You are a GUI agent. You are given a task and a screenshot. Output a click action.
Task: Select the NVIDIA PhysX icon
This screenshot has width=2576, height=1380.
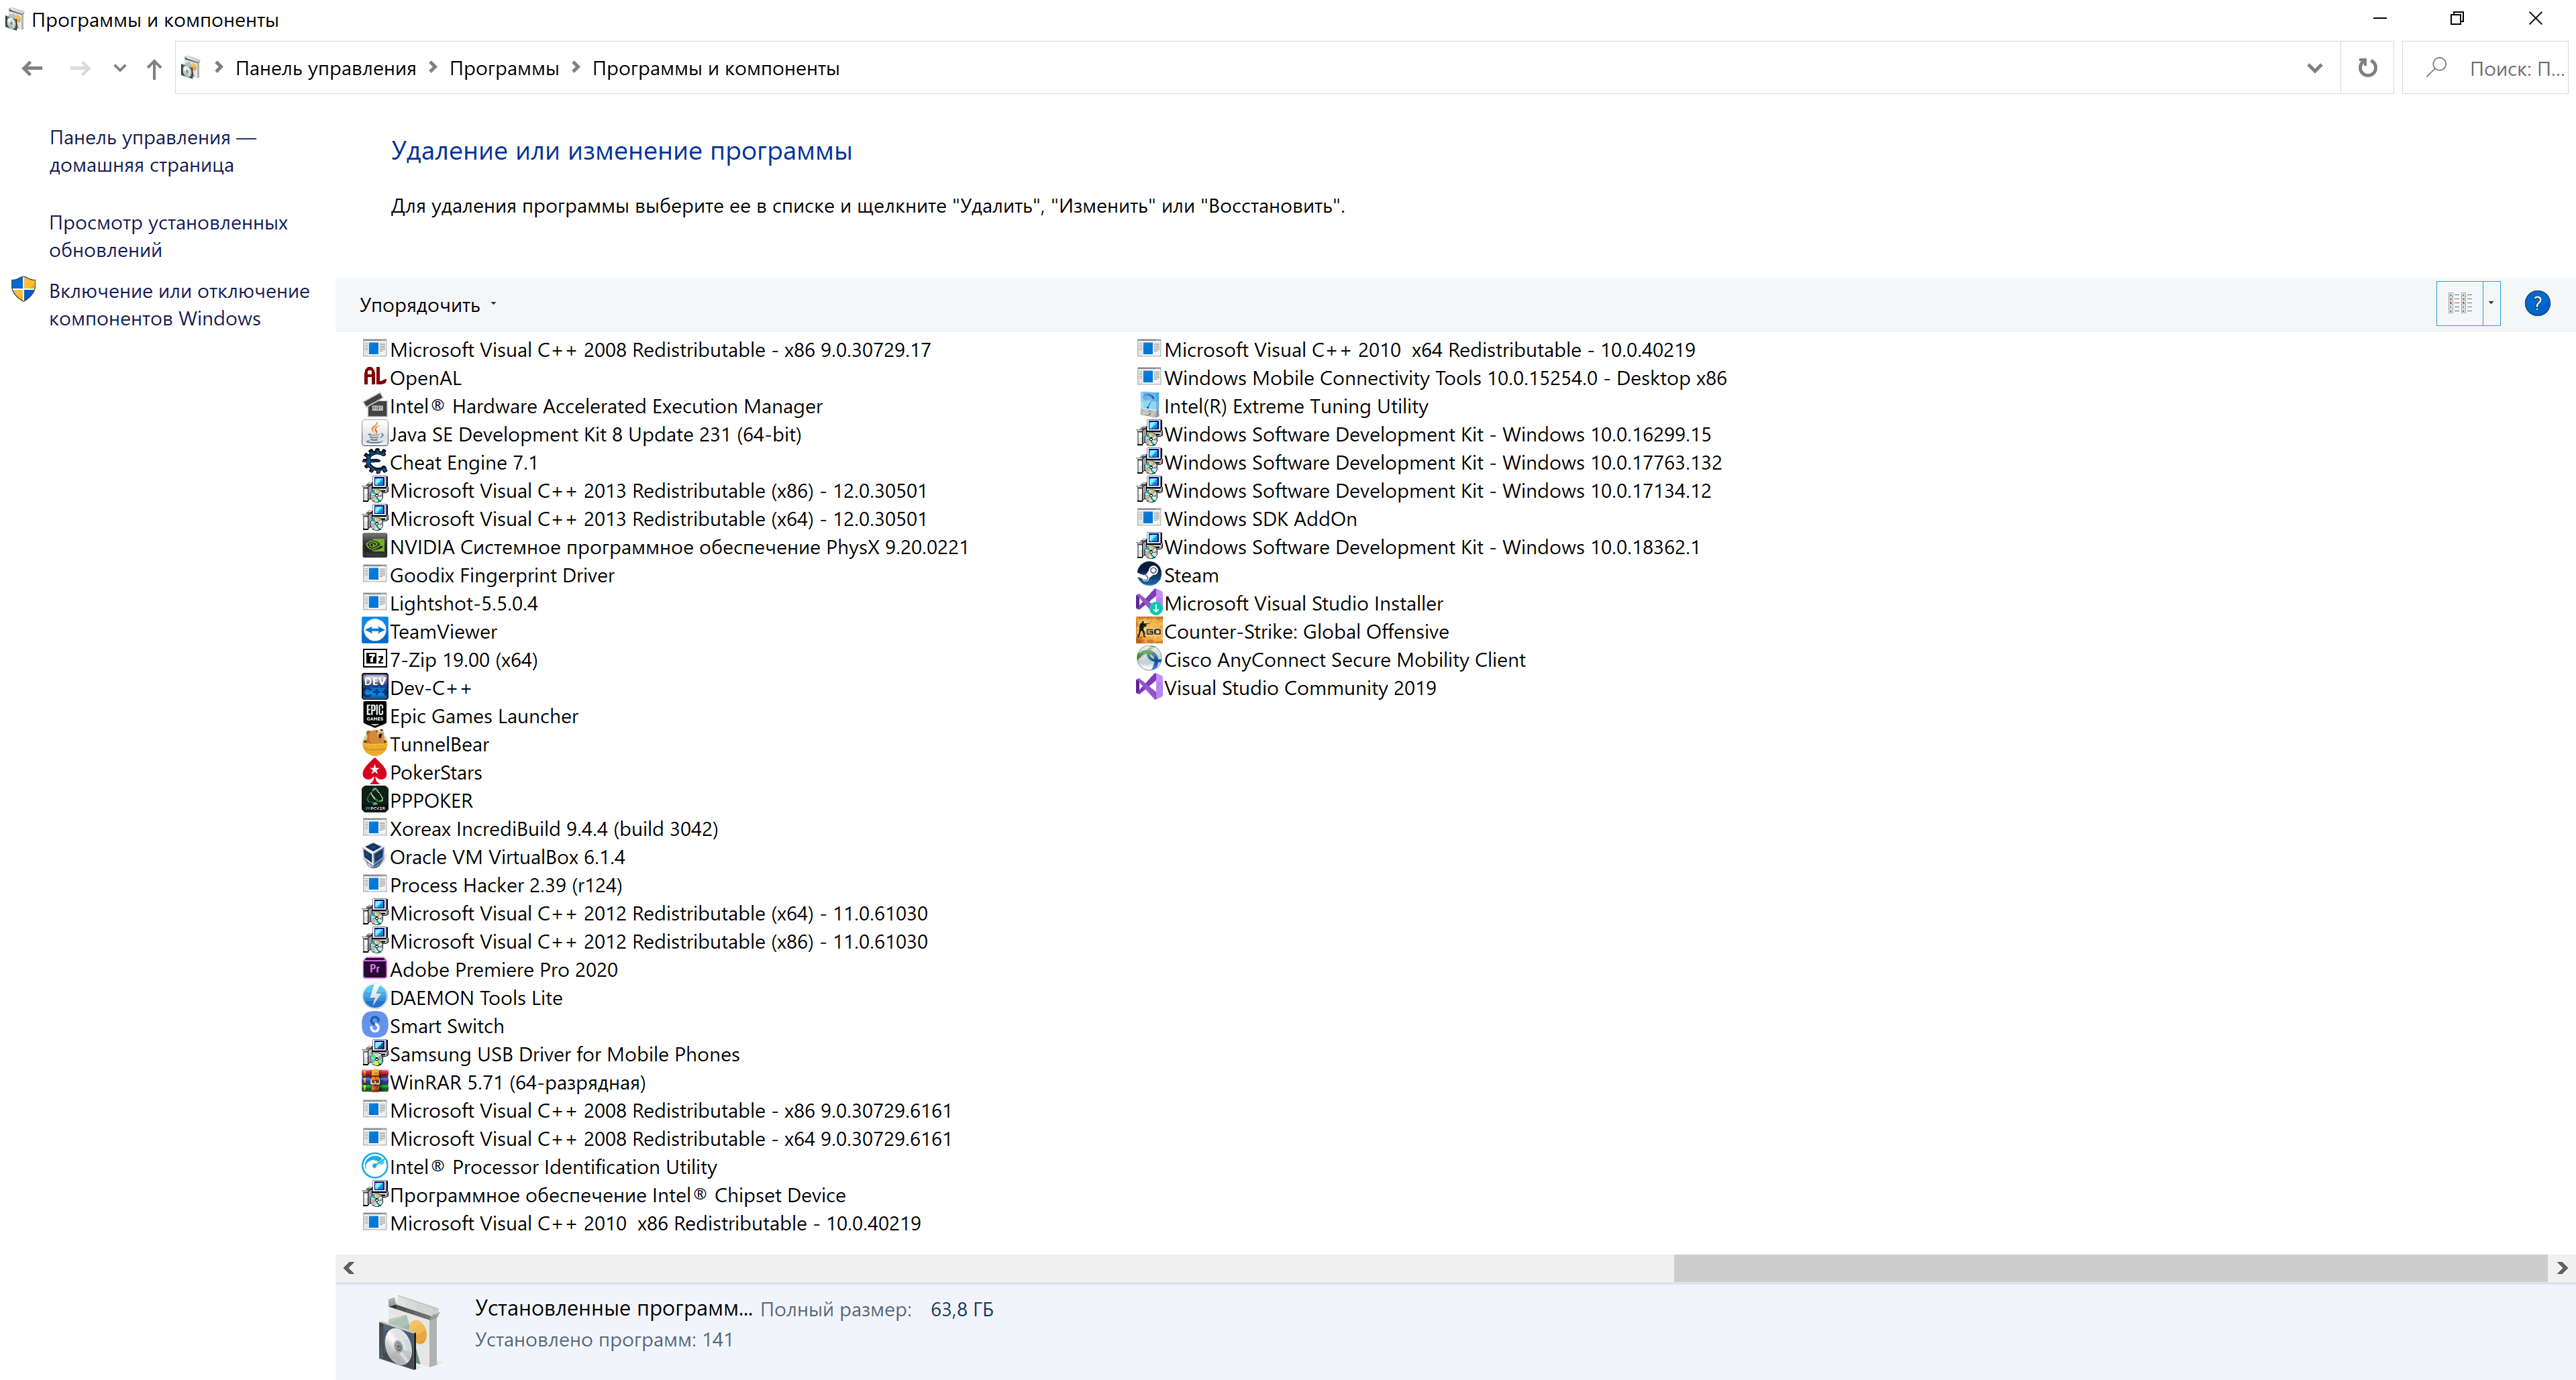[374, 546]
